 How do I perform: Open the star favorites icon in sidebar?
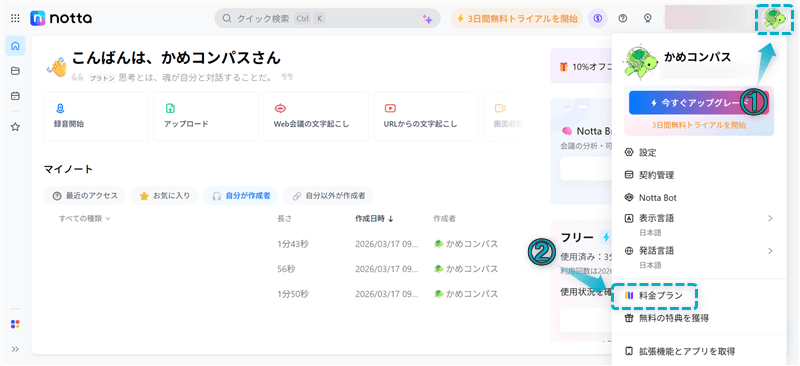point(15,127)
